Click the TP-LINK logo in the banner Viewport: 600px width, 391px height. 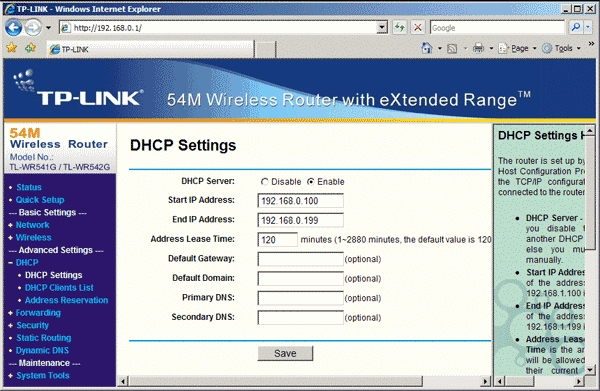[x=78, y=87]
